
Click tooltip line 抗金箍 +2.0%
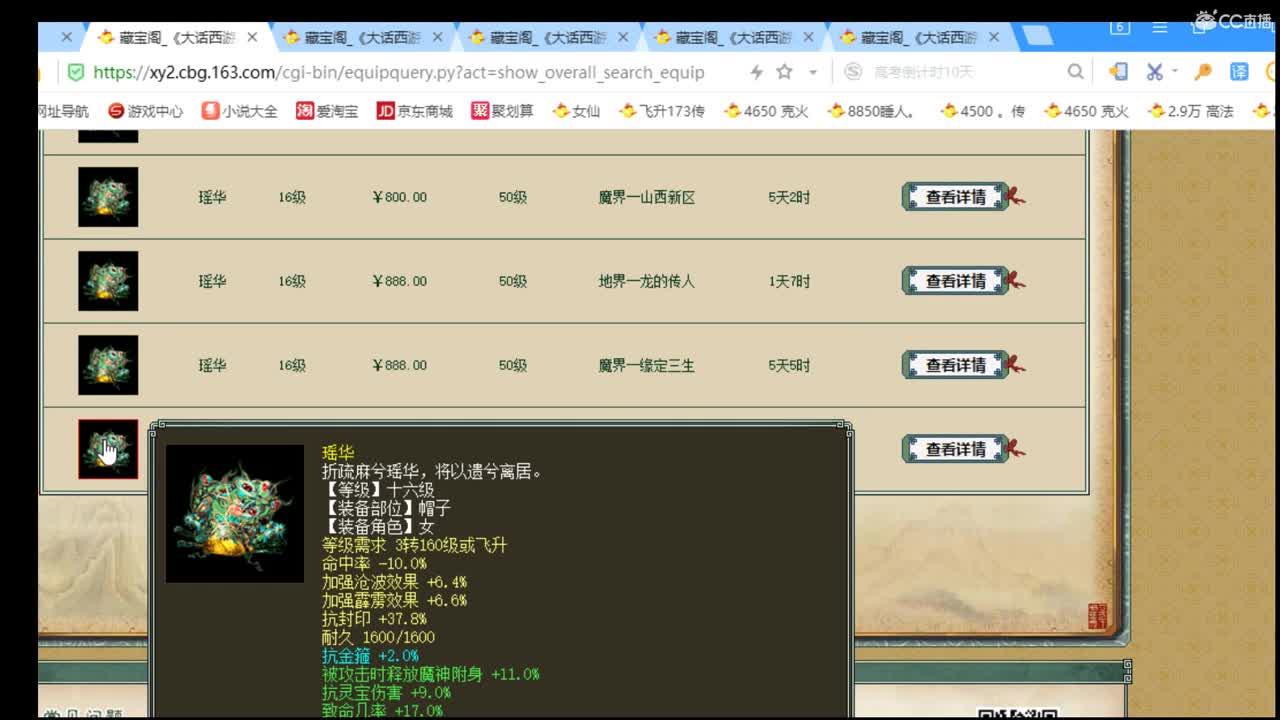(370, 656)
